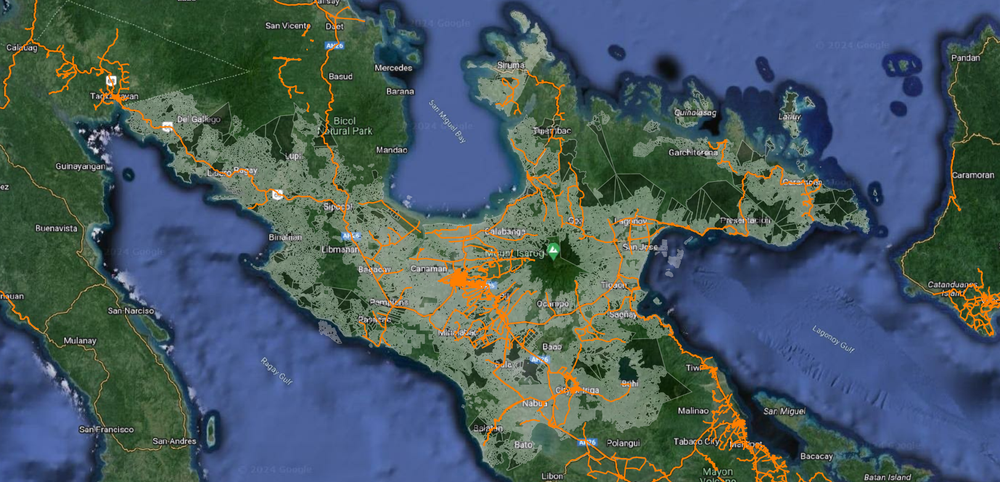The image size is (1000, 482).
Task: Select the Buhi town label
Action: point(629,384)
